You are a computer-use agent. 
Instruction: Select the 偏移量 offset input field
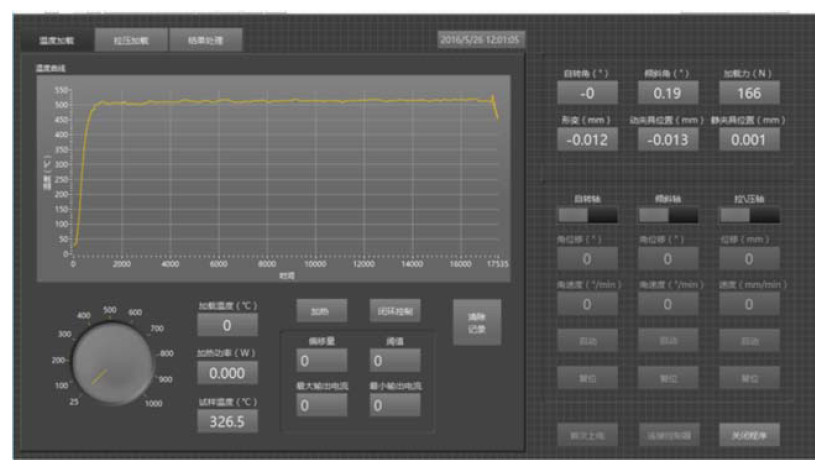[x=321, y=360]
